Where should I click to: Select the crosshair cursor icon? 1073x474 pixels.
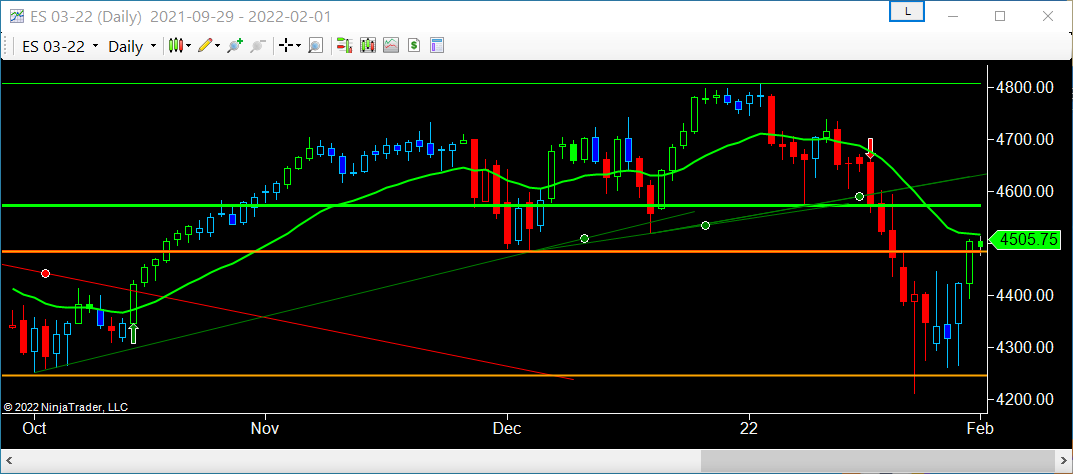point(286,46)
